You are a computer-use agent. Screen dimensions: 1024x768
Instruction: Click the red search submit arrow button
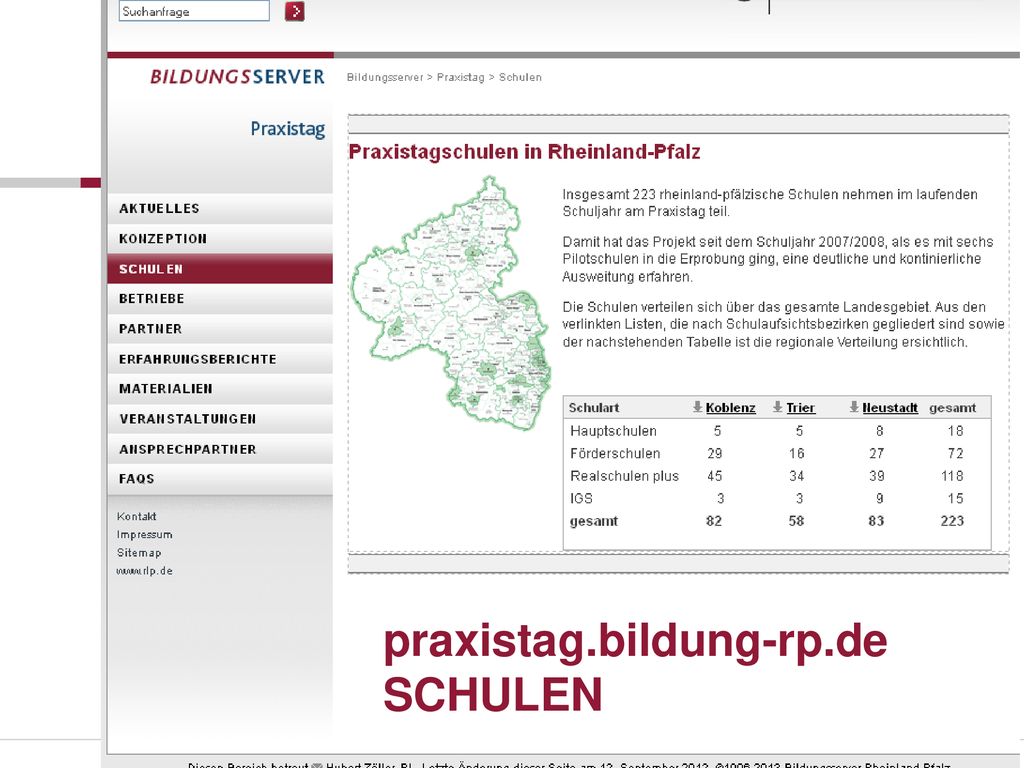pos(295,11)
